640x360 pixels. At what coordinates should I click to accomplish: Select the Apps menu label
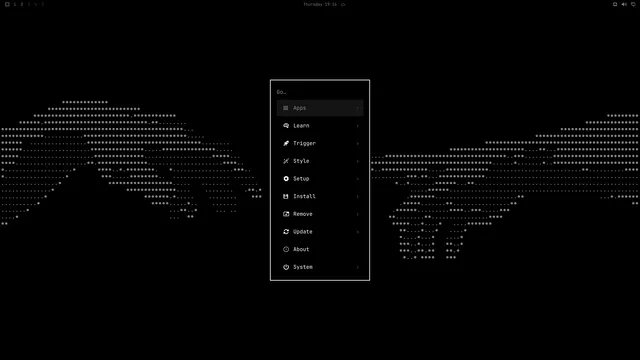click(300, 108)
